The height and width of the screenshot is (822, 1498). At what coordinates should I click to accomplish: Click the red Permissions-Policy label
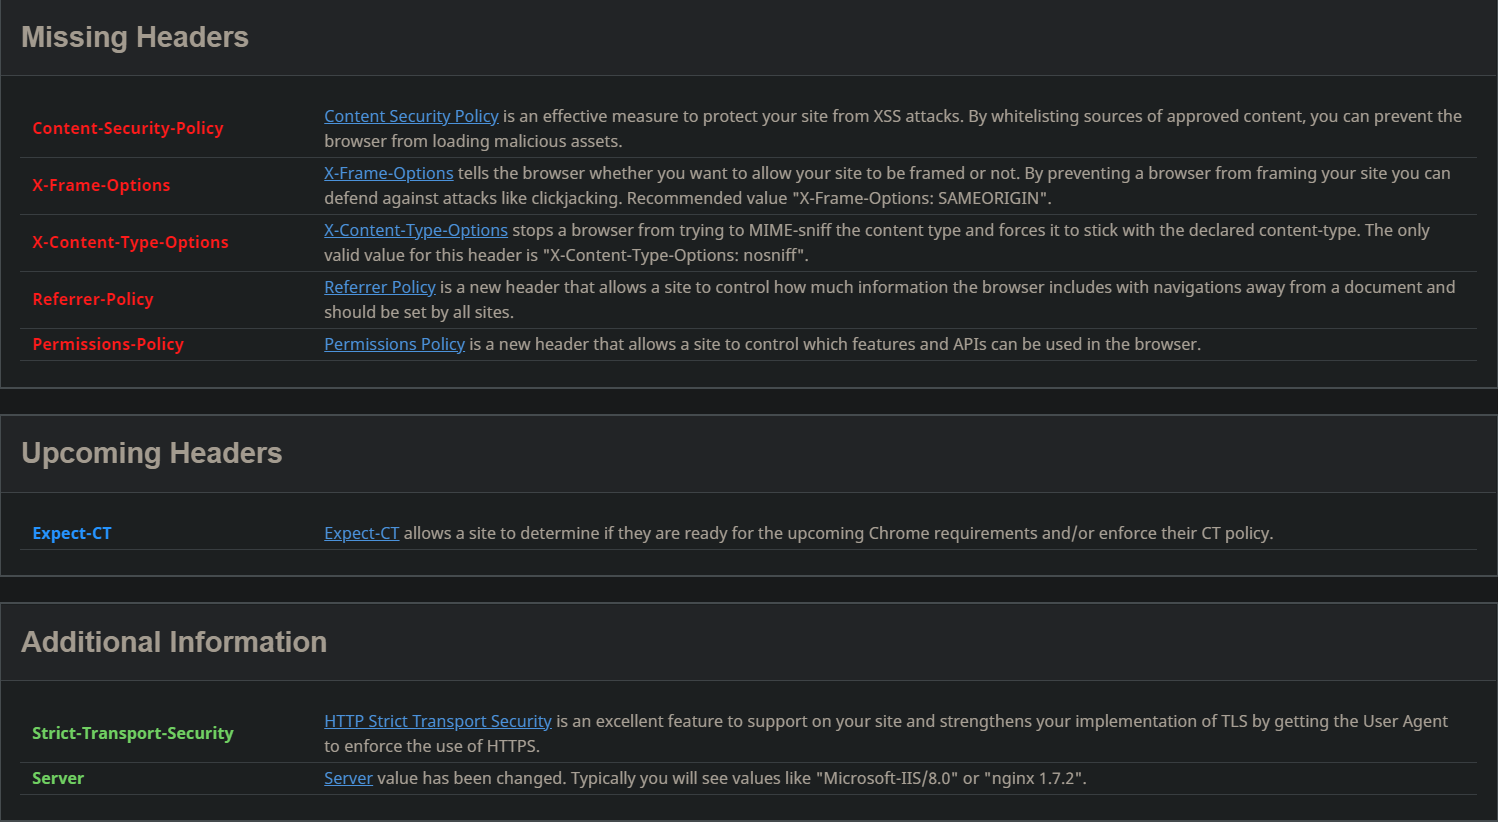108,344
